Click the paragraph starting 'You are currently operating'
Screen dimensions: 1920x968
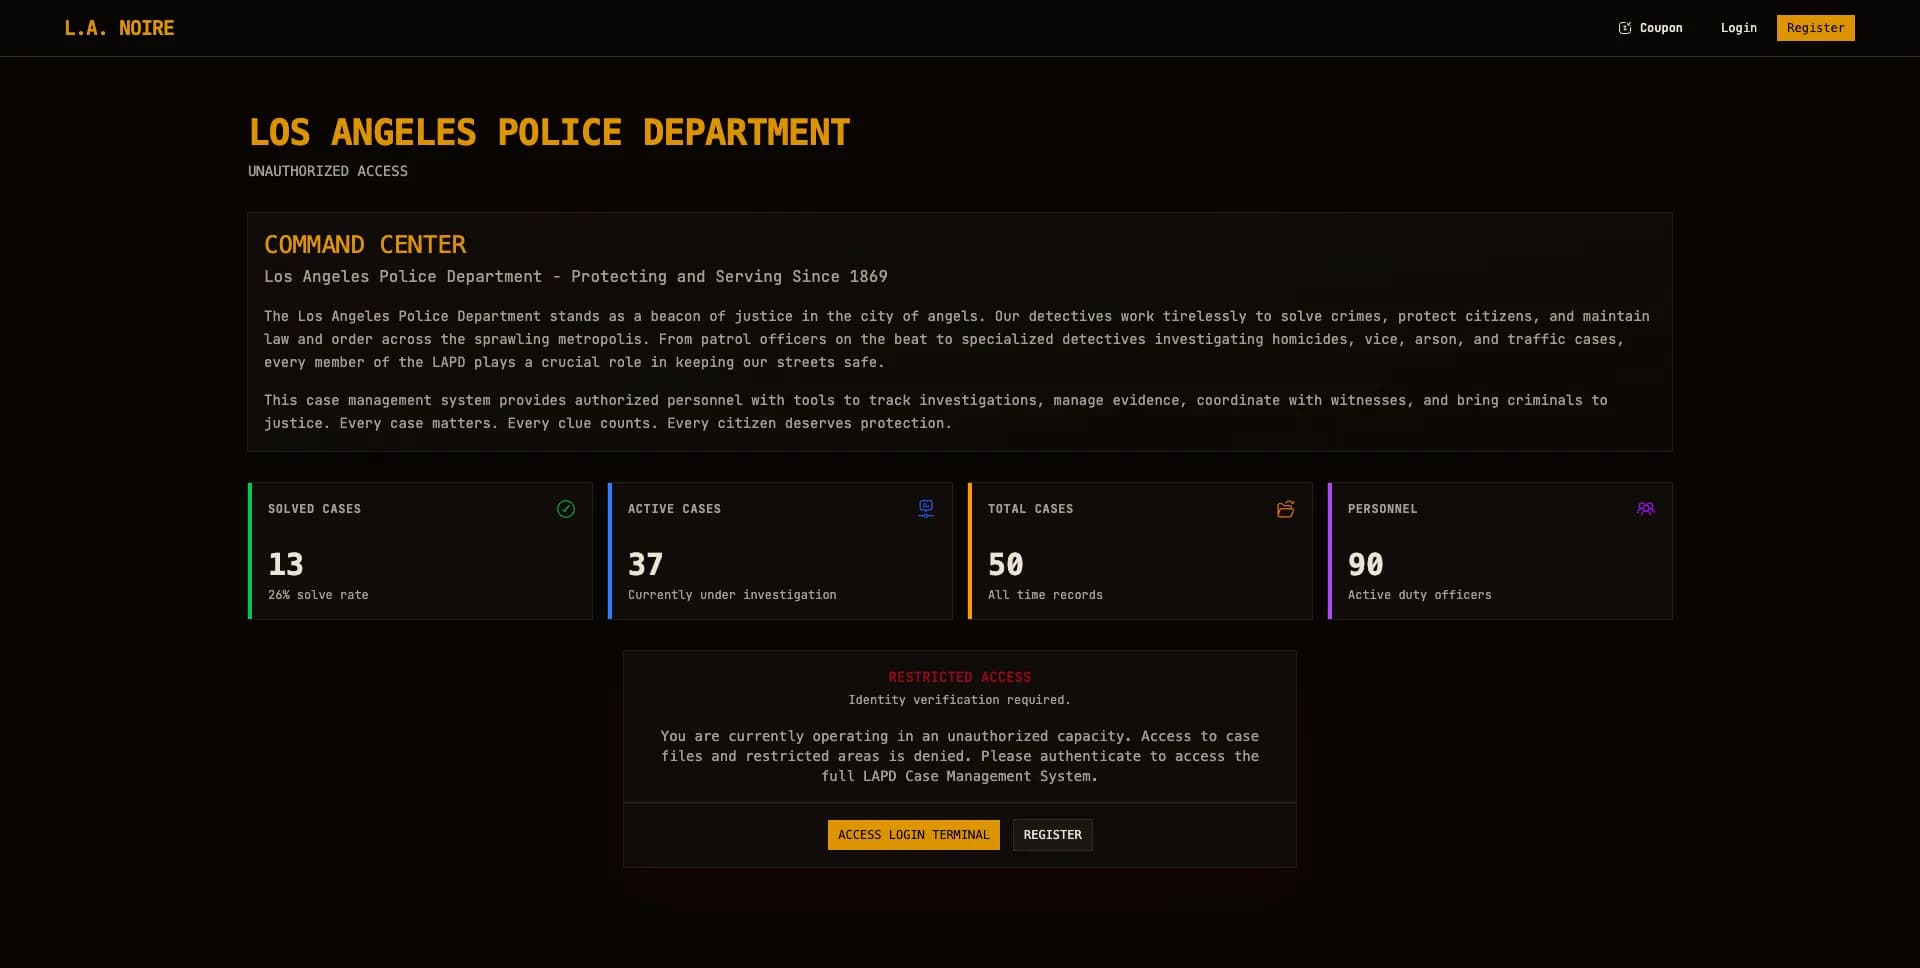[960, 756]
